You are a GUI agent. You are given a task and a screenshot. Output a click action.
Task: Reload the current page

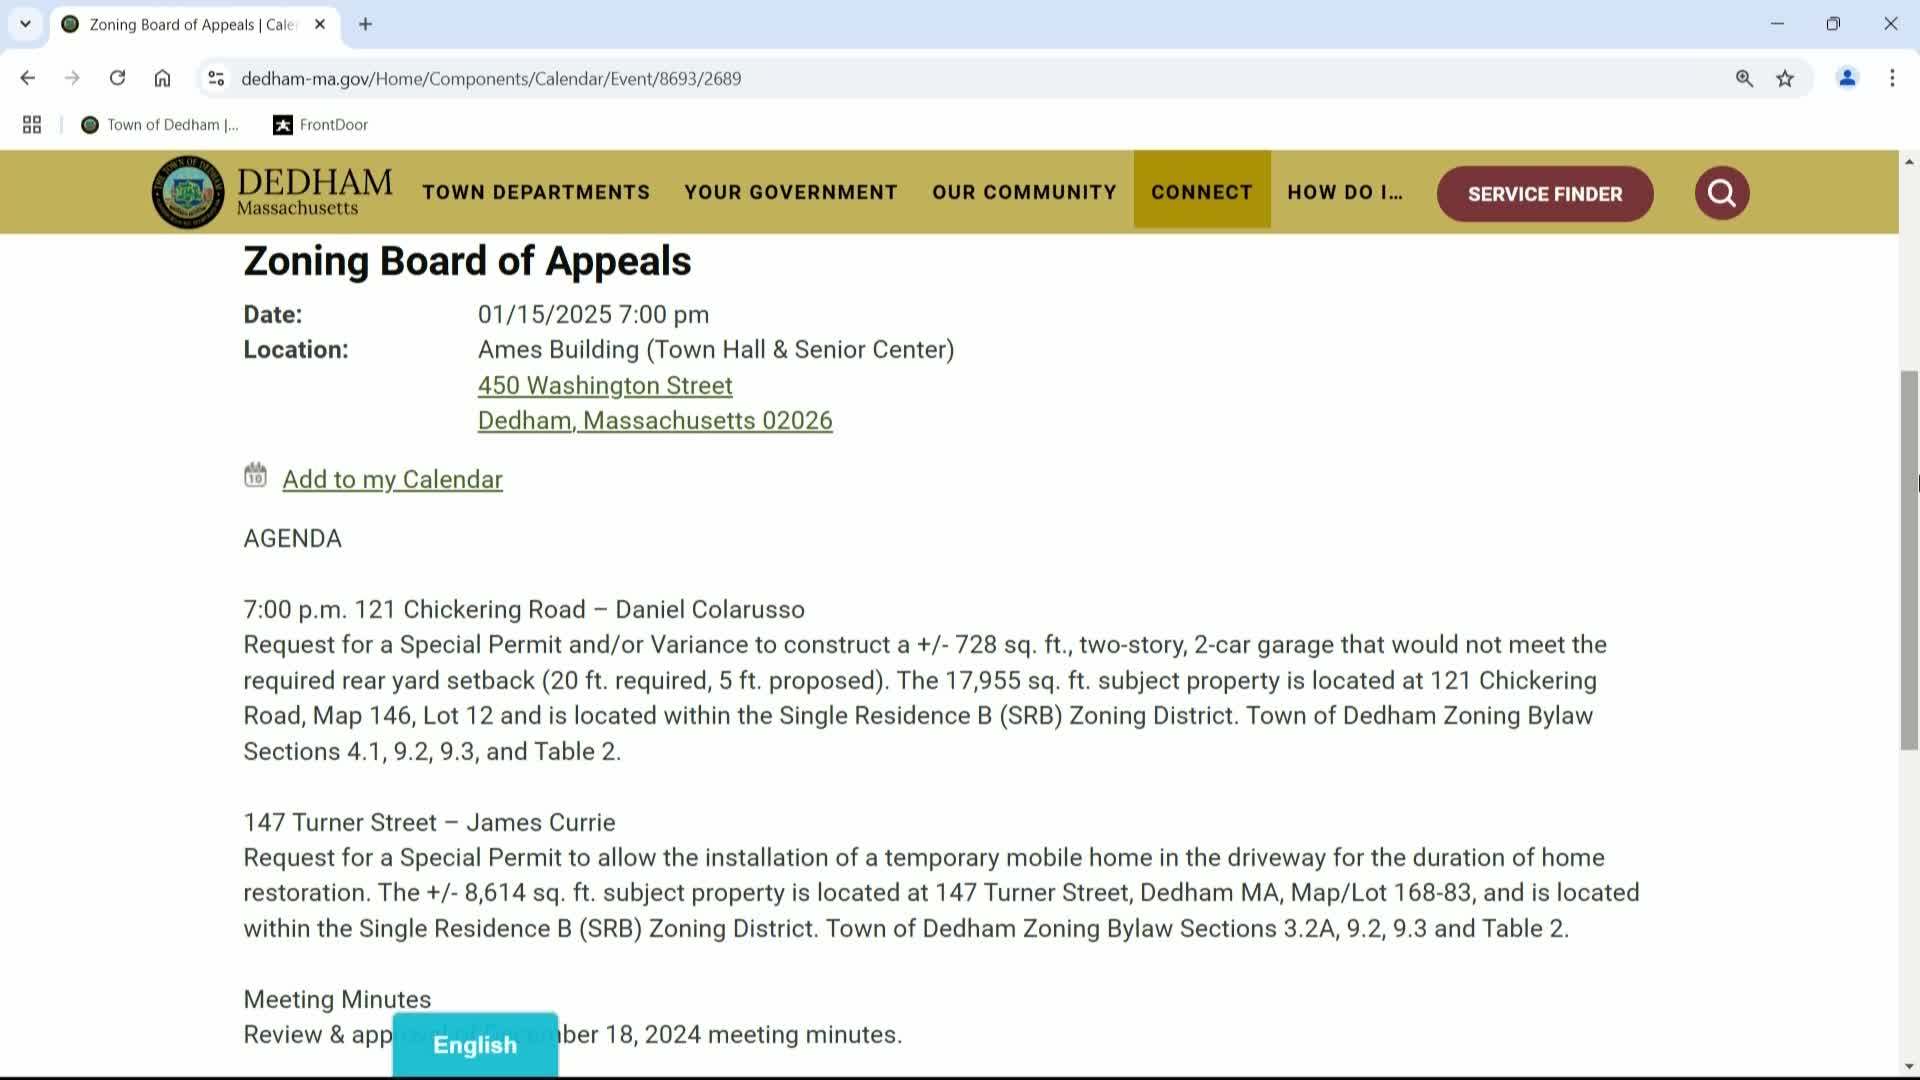click(117, 78)
